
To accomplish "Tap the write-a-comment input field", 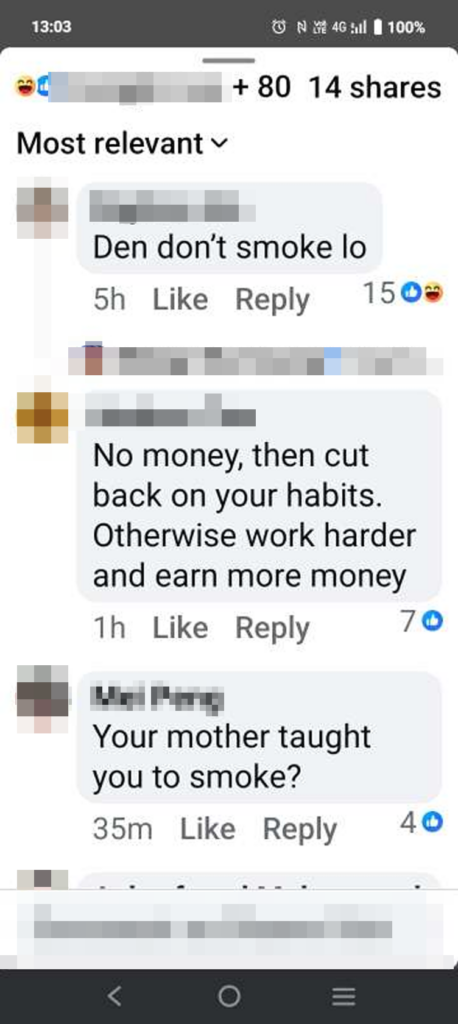I will point(229,929).
